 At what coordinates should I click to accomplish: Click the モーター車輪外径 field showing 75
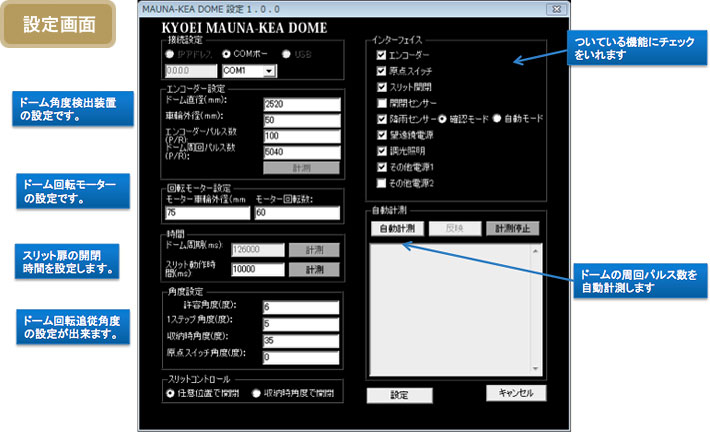(207, 213)
